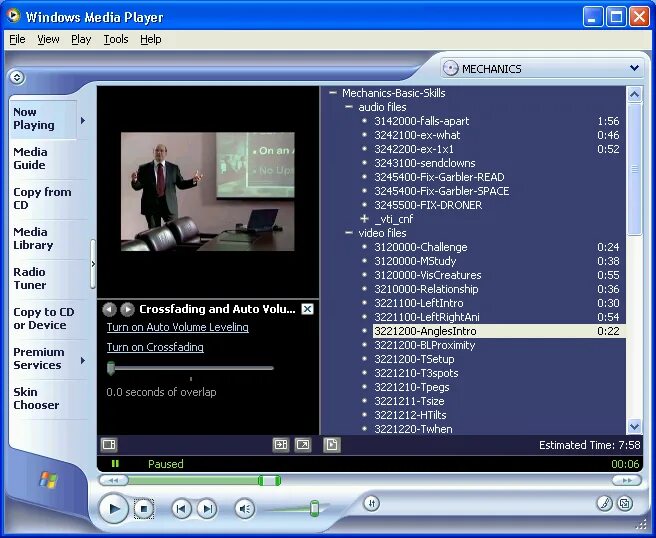656x538 pixels.
Task: Click the video size to fit icon
Action: (281, 445)
